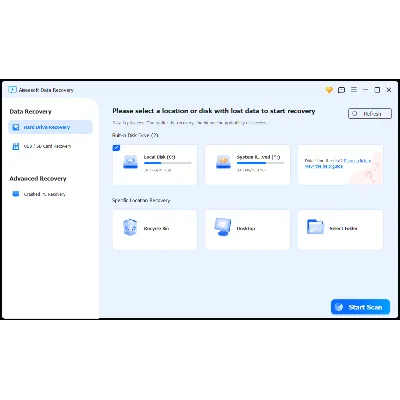The image size is (400, 400).
Task: Click Local Disk (C:) size text
Action: [157, 170]
